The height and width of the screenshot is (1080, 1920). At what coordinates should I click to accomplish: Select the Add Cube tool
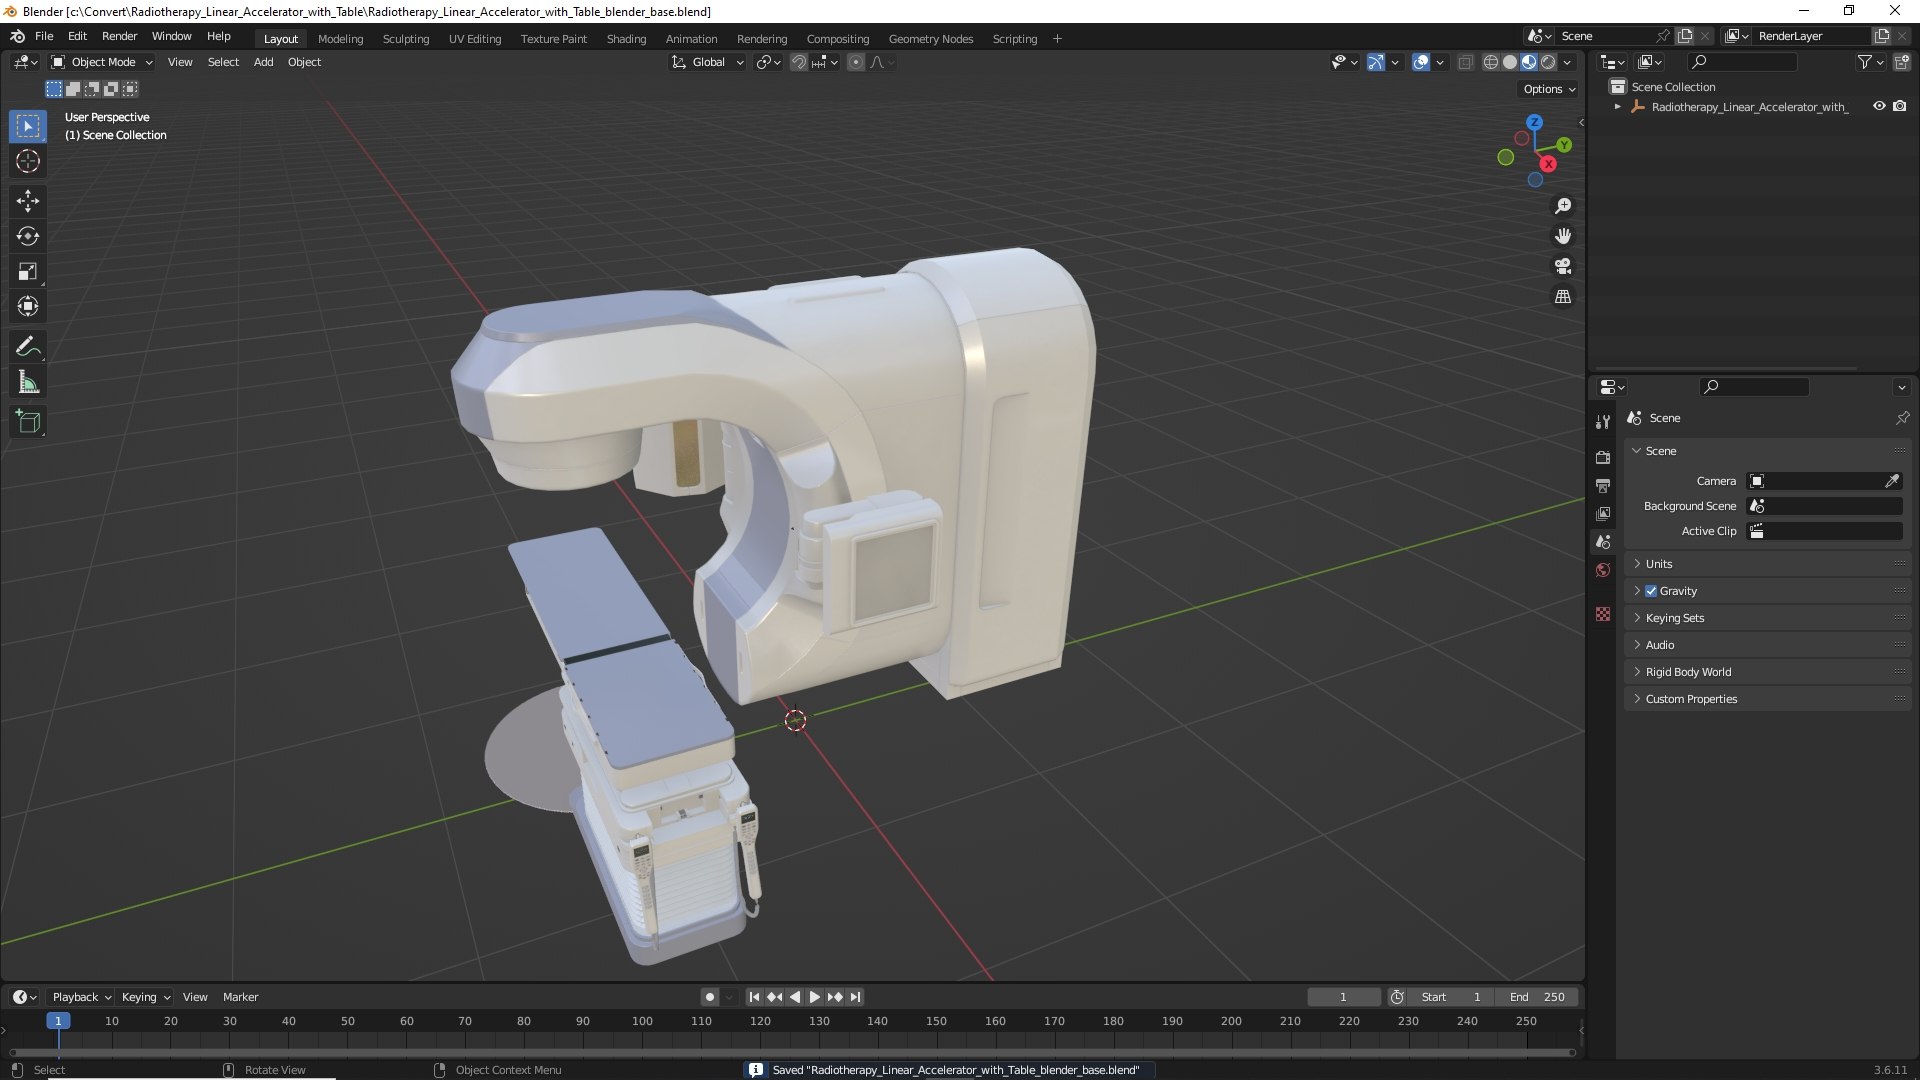click(28, 422)
